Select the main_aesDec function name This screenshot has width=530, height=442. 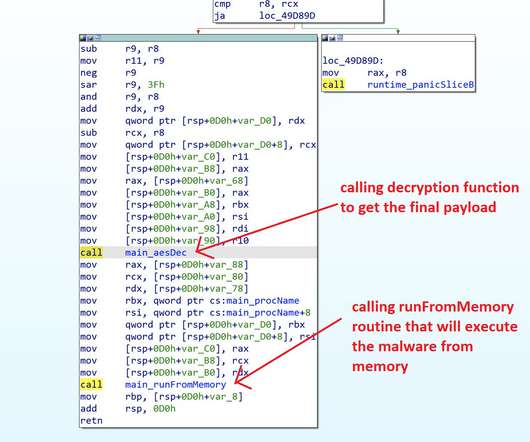coord(155,253)
